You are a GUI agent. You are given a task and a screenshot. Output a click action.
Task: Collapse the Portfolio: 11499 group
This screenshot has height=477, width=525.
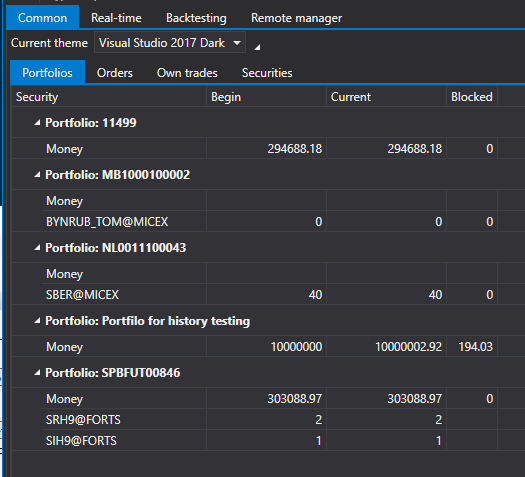tap(37, 123)
